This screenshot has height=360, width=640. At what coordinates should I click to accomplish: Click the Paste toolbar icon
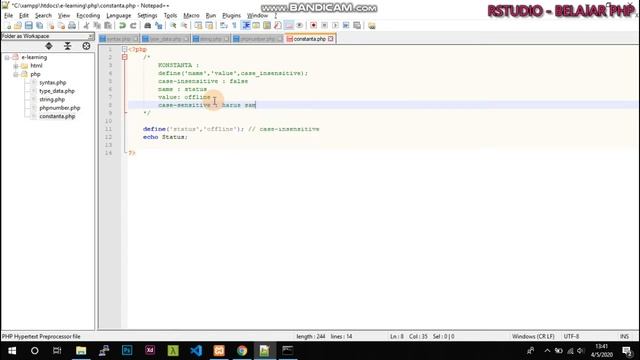(108, 26)
